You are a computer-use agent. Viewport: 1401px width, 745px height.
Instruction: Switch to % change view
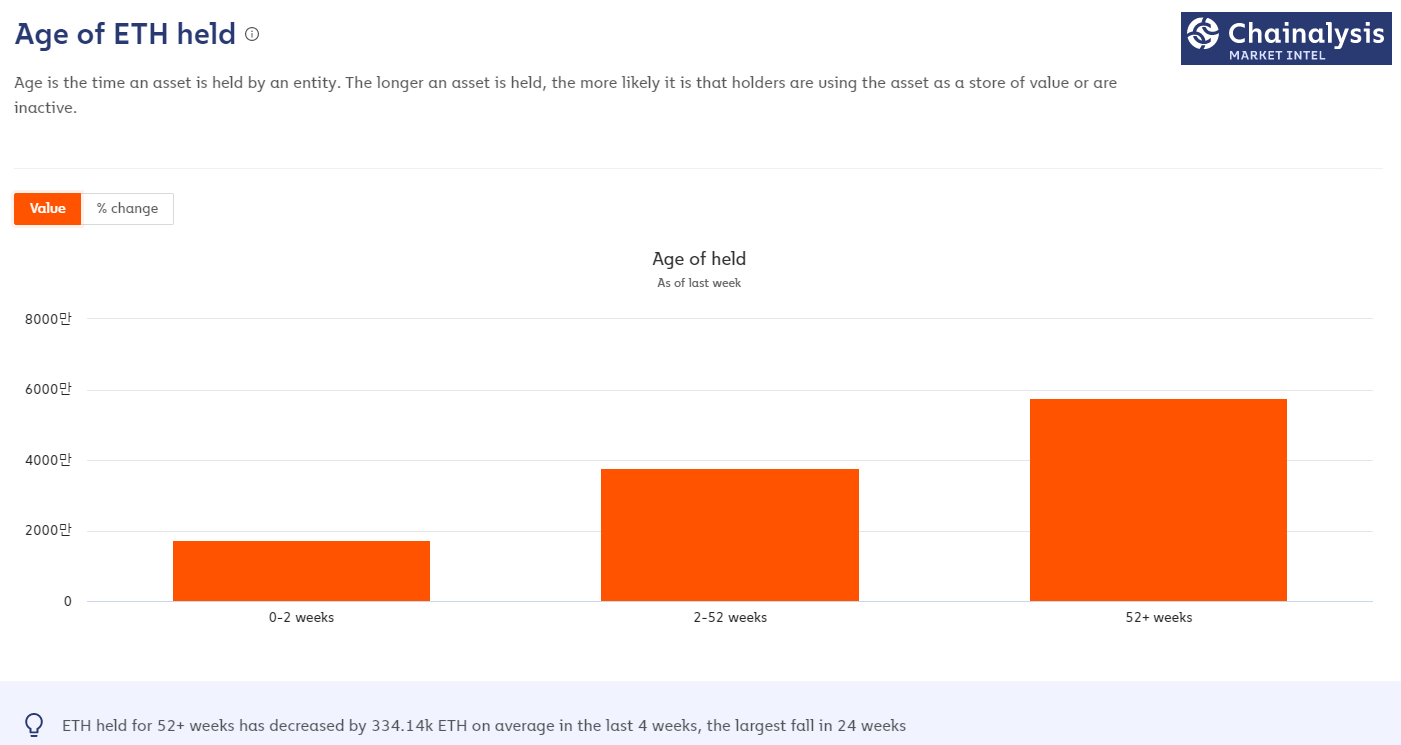[127, 209]
